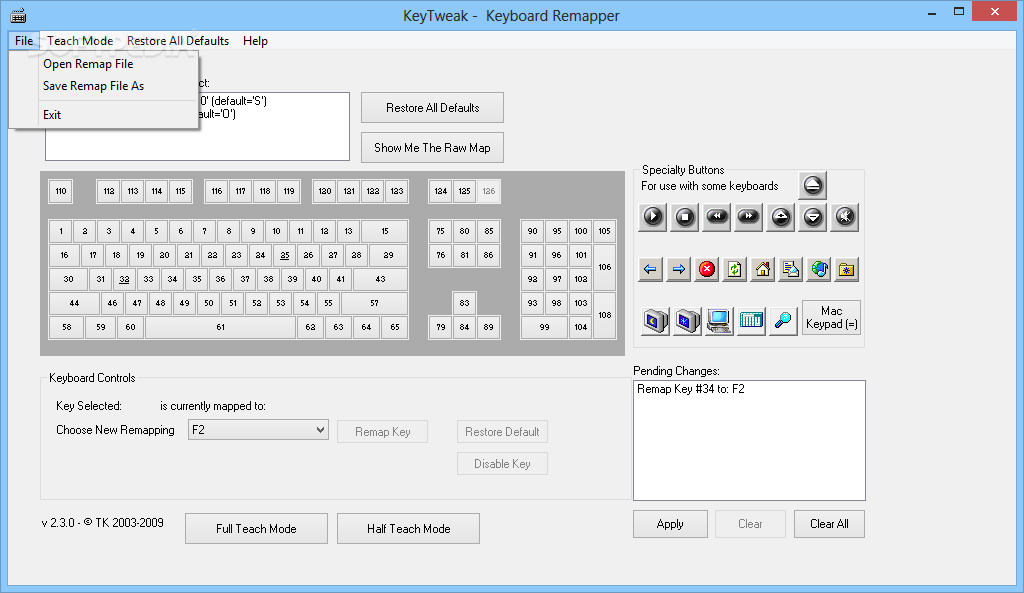Select keyboard key 89
The height and width of the screenshot is (593, 1024).
pos(488,327)
